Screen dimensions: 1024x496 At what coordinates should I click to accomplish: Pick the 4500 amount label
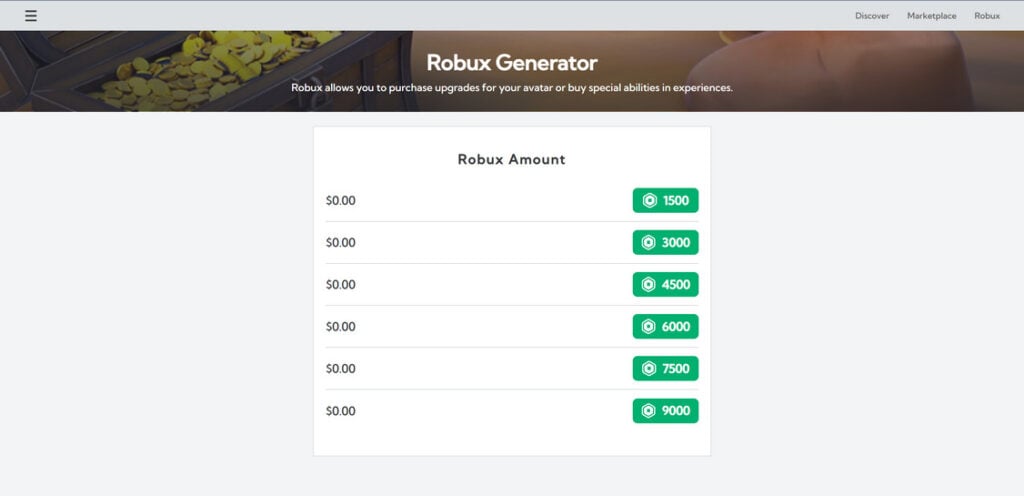(x=676, y=285)
